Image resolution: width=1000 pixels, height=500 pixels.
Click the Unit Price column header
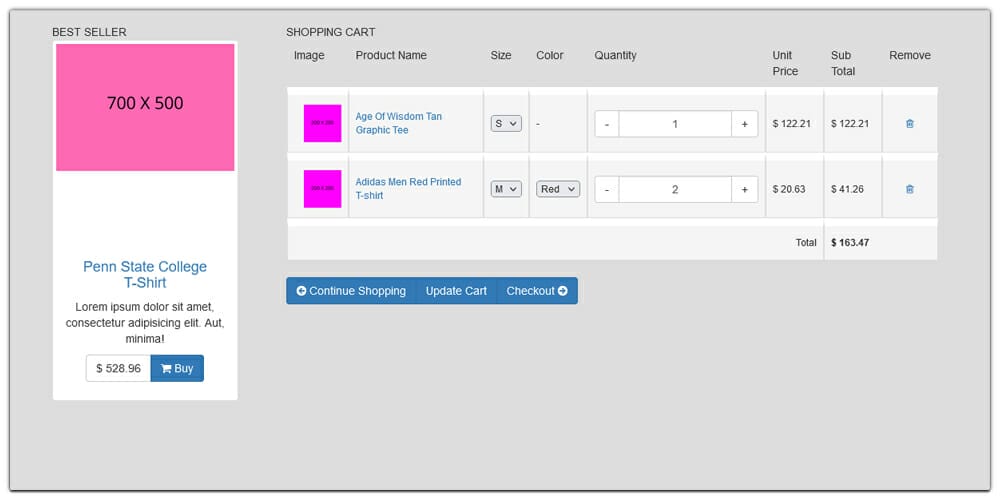[785, 63]
